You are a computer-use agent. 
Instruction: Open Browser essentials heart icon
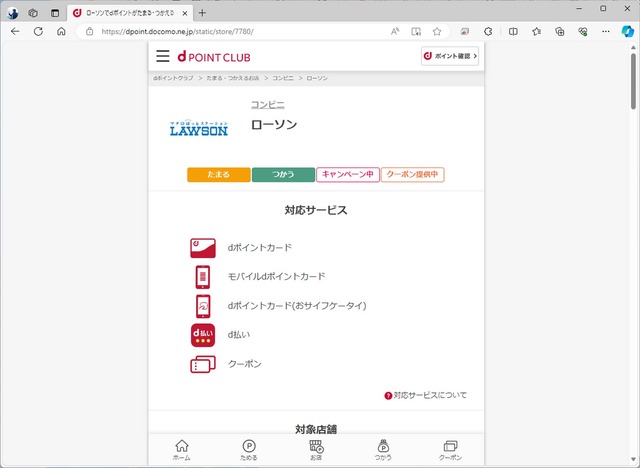tap(583, 31)
